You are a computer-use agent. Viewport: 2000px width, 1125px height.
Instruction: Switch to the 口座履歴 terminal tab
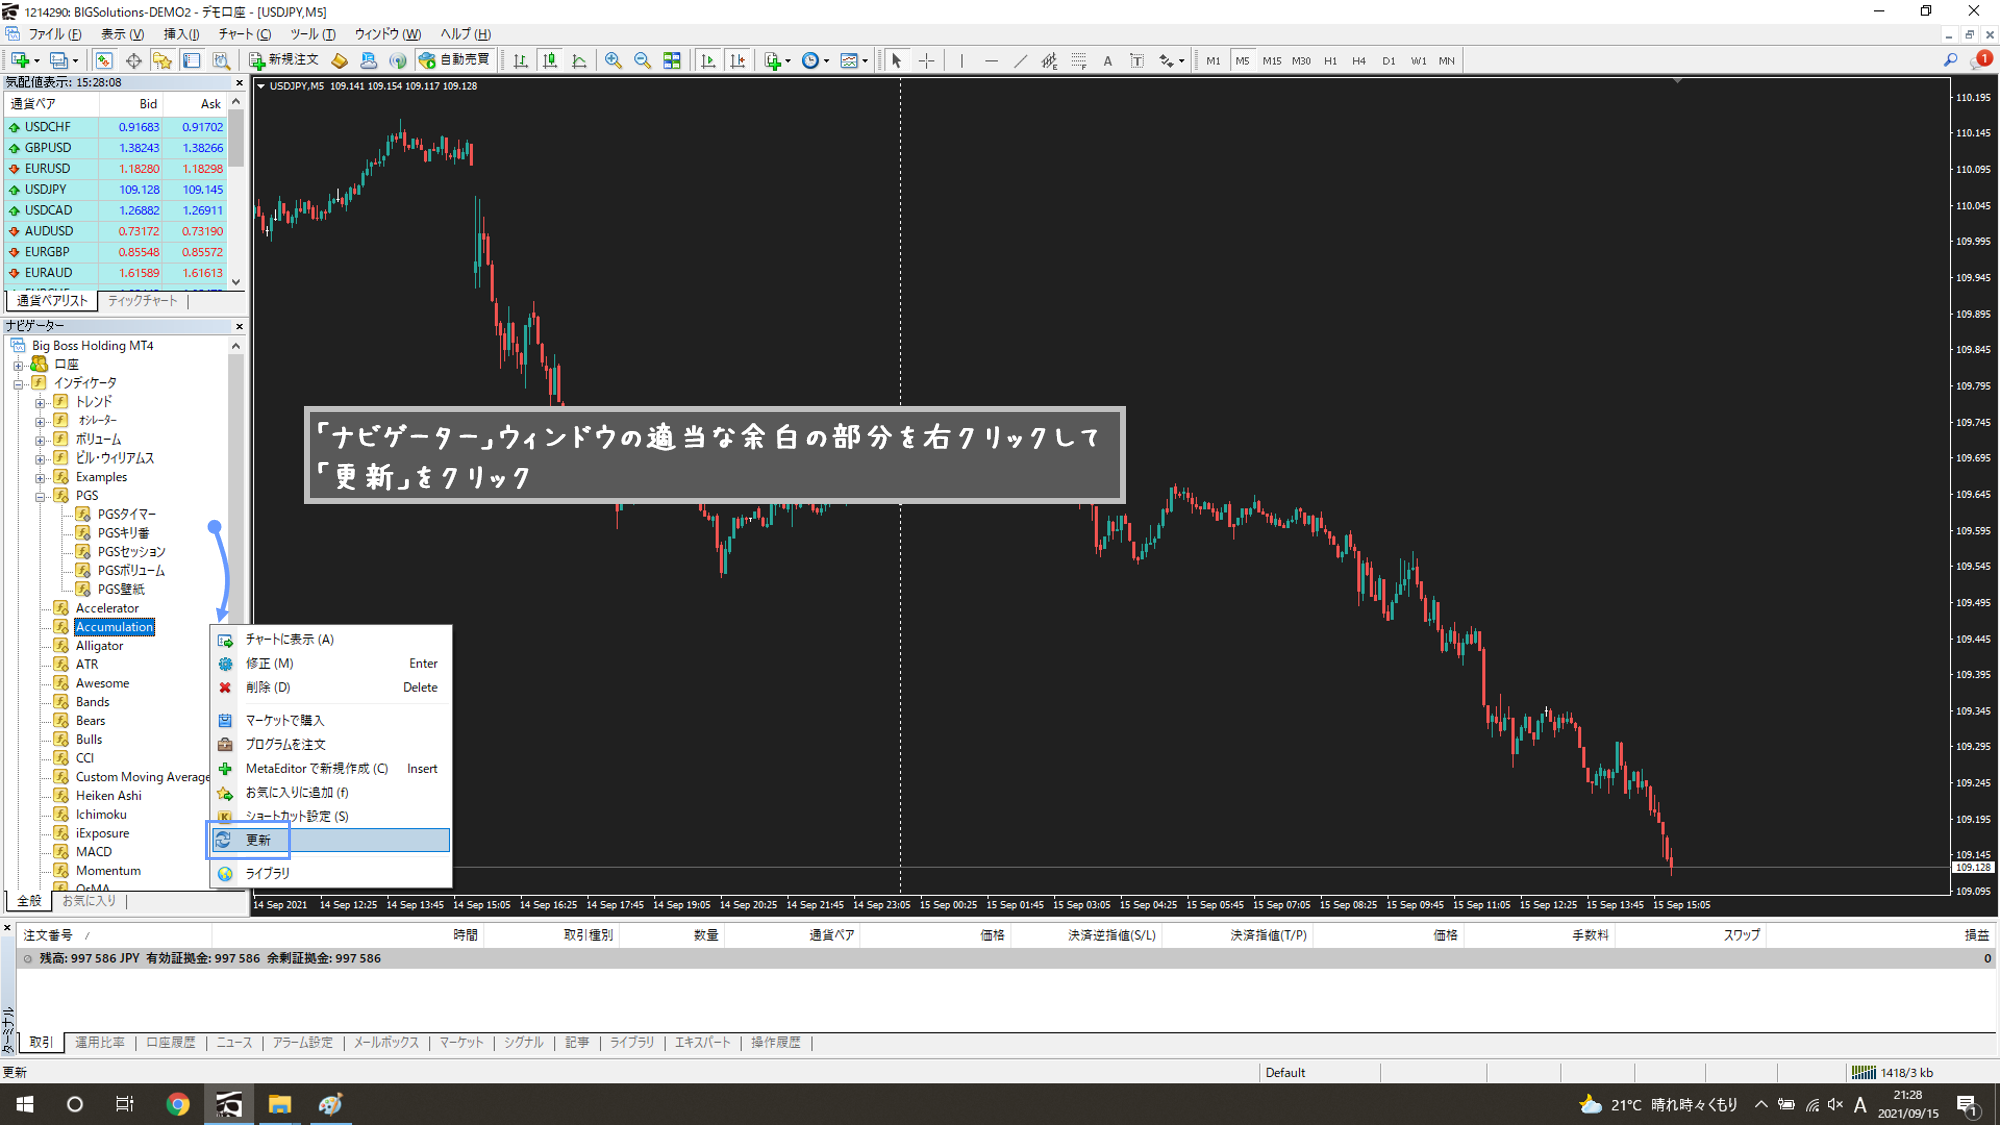[170, 1042]
